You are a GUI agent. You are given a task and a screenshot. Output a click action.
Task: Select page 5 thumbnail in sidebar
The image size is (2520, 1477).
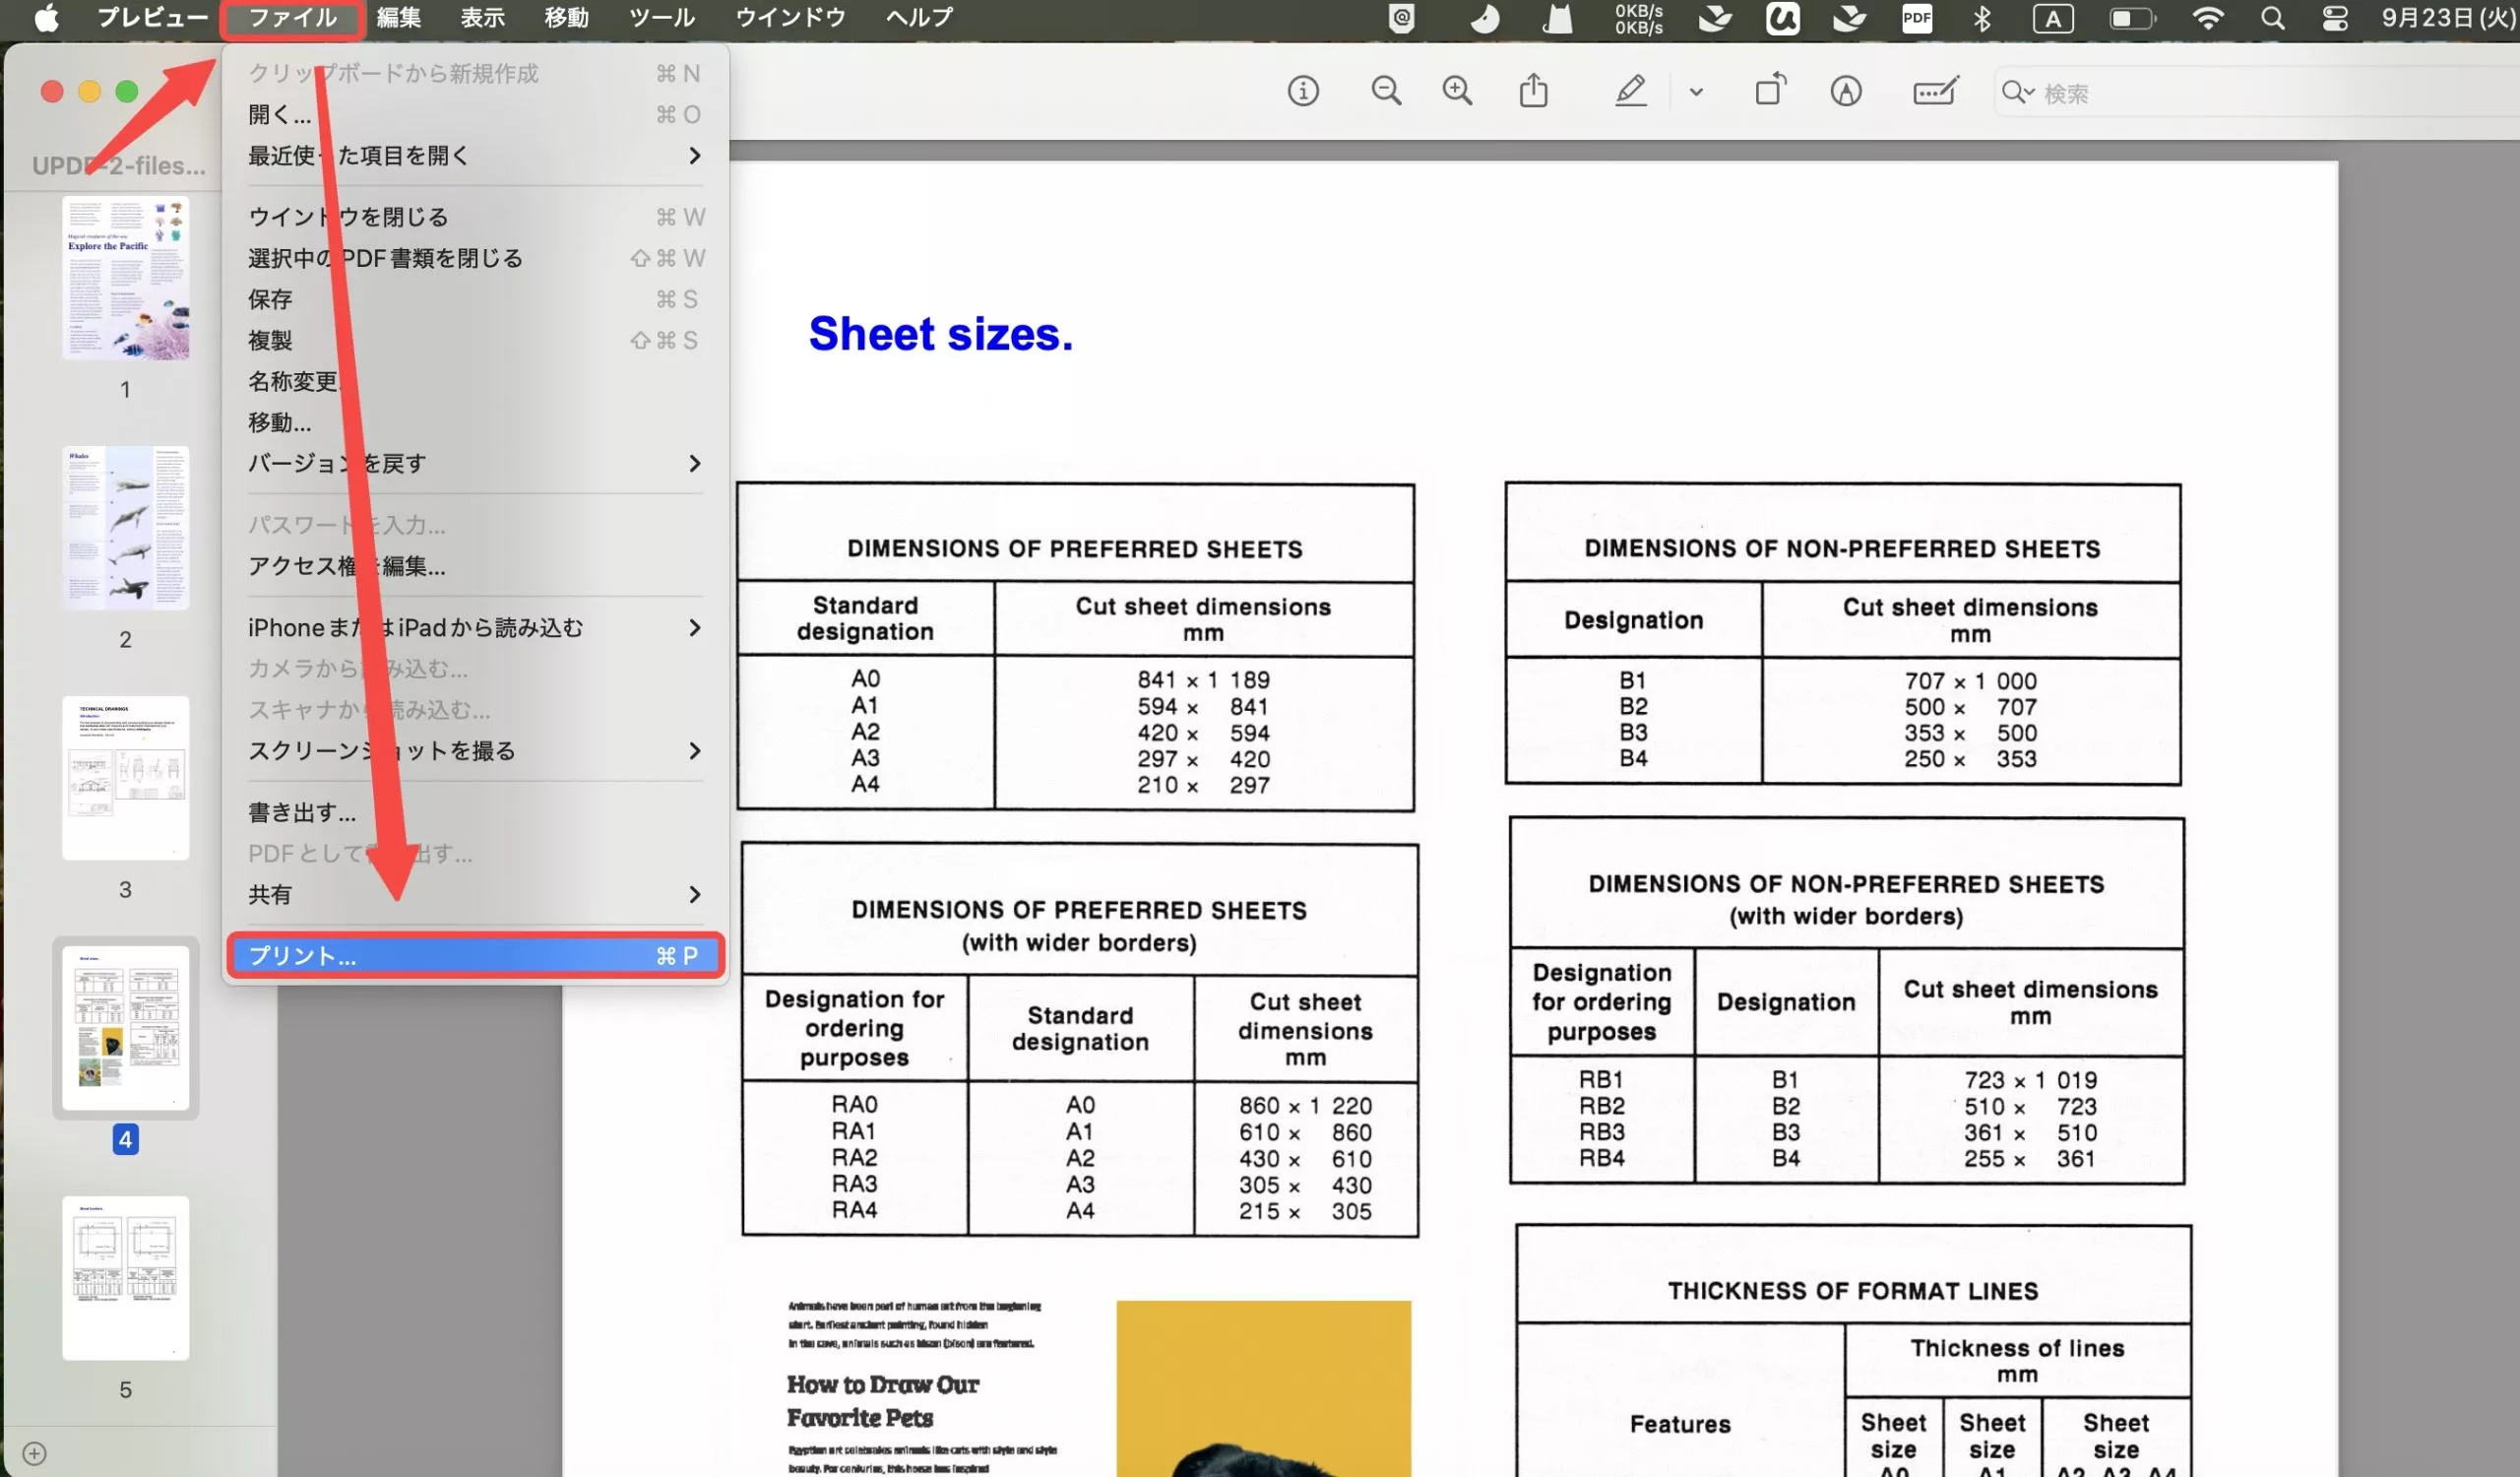(125, 1278)
